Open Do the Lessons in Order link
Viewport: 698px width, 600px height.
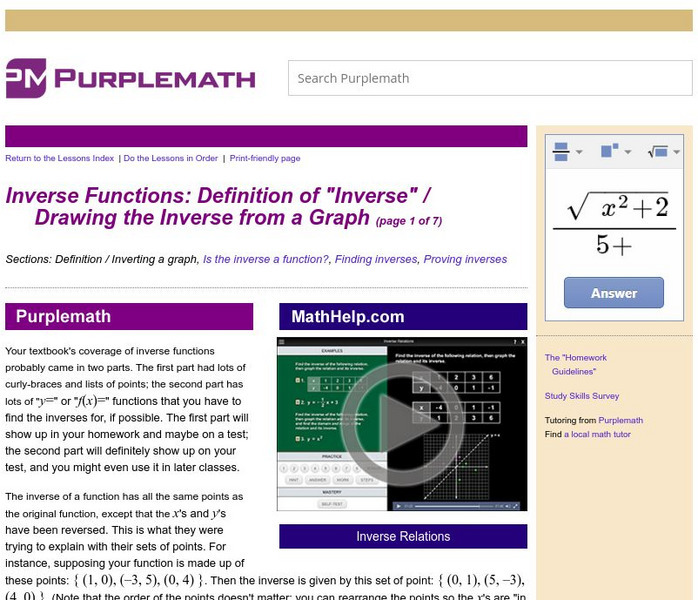[x=170, y=158]
